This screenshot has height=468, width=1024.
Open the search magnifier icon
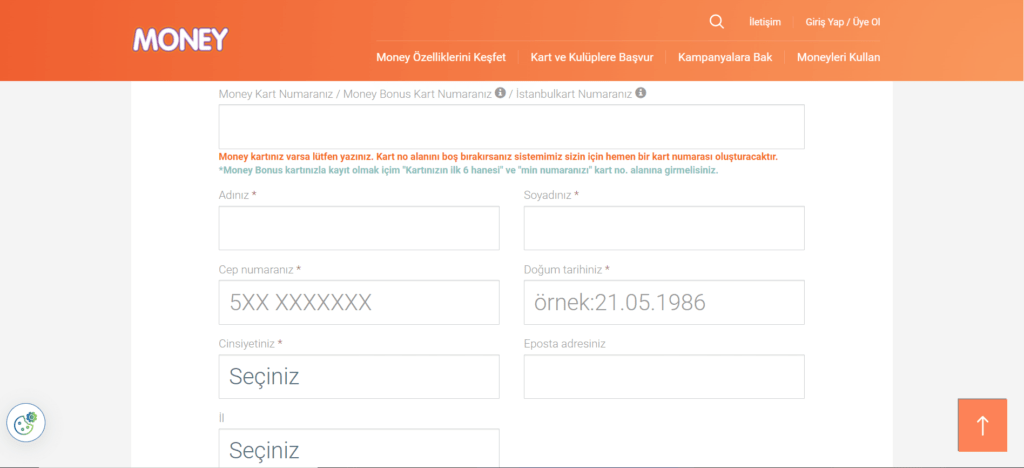[x=716, y=22]
